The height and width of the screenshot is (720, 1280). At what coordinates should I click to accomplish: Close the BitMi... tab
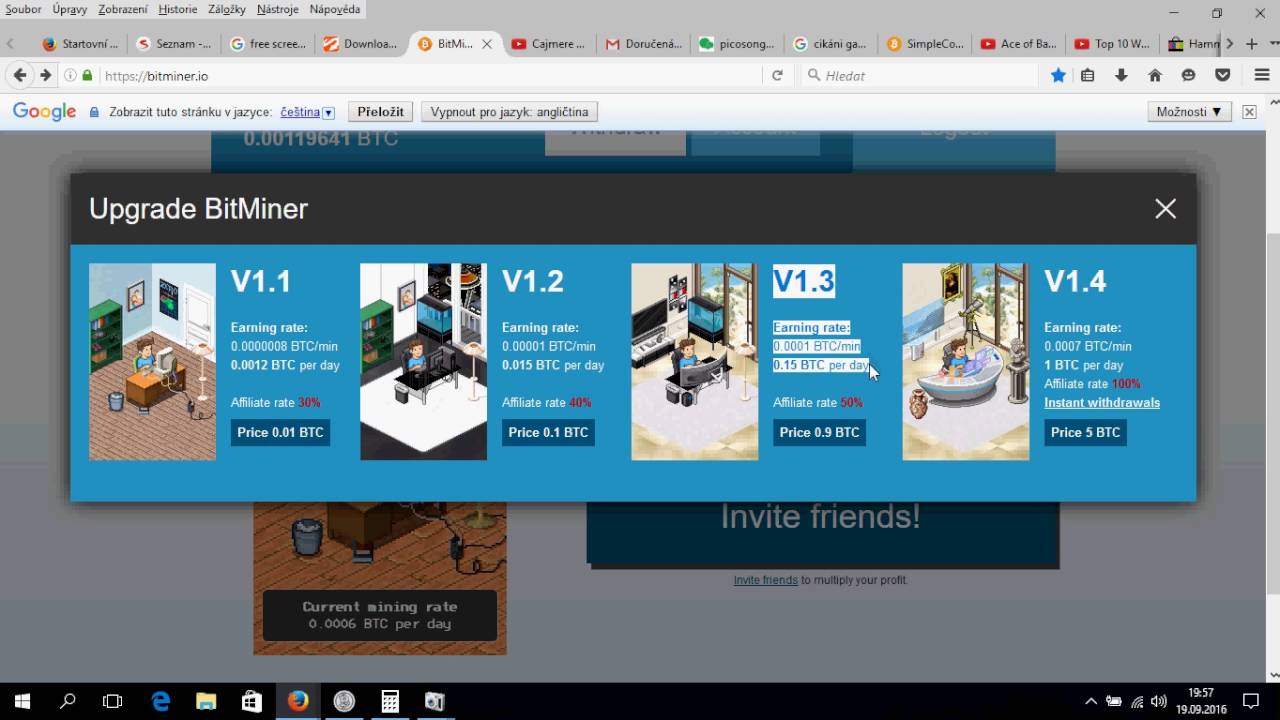click(487, 44)
